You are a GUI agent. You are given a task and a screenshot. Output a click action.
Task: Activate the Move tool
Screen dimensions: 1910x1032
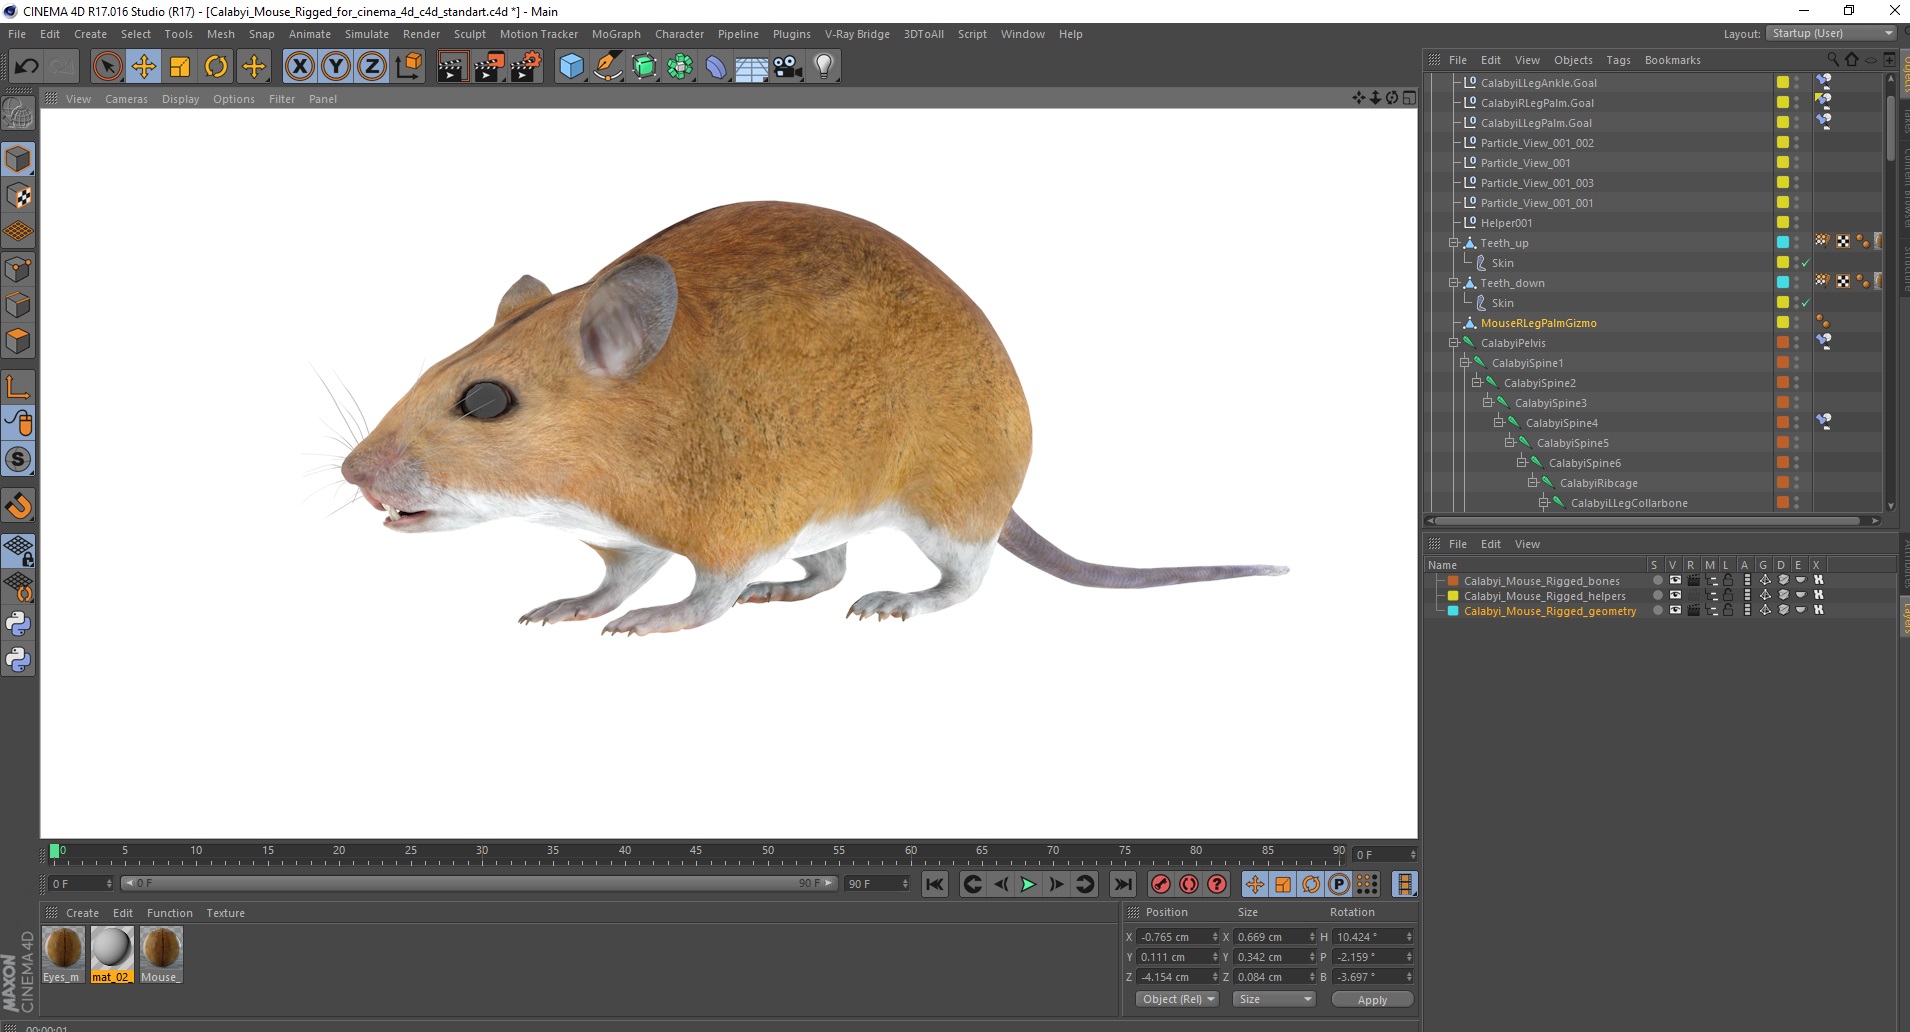tap(144, 67)
